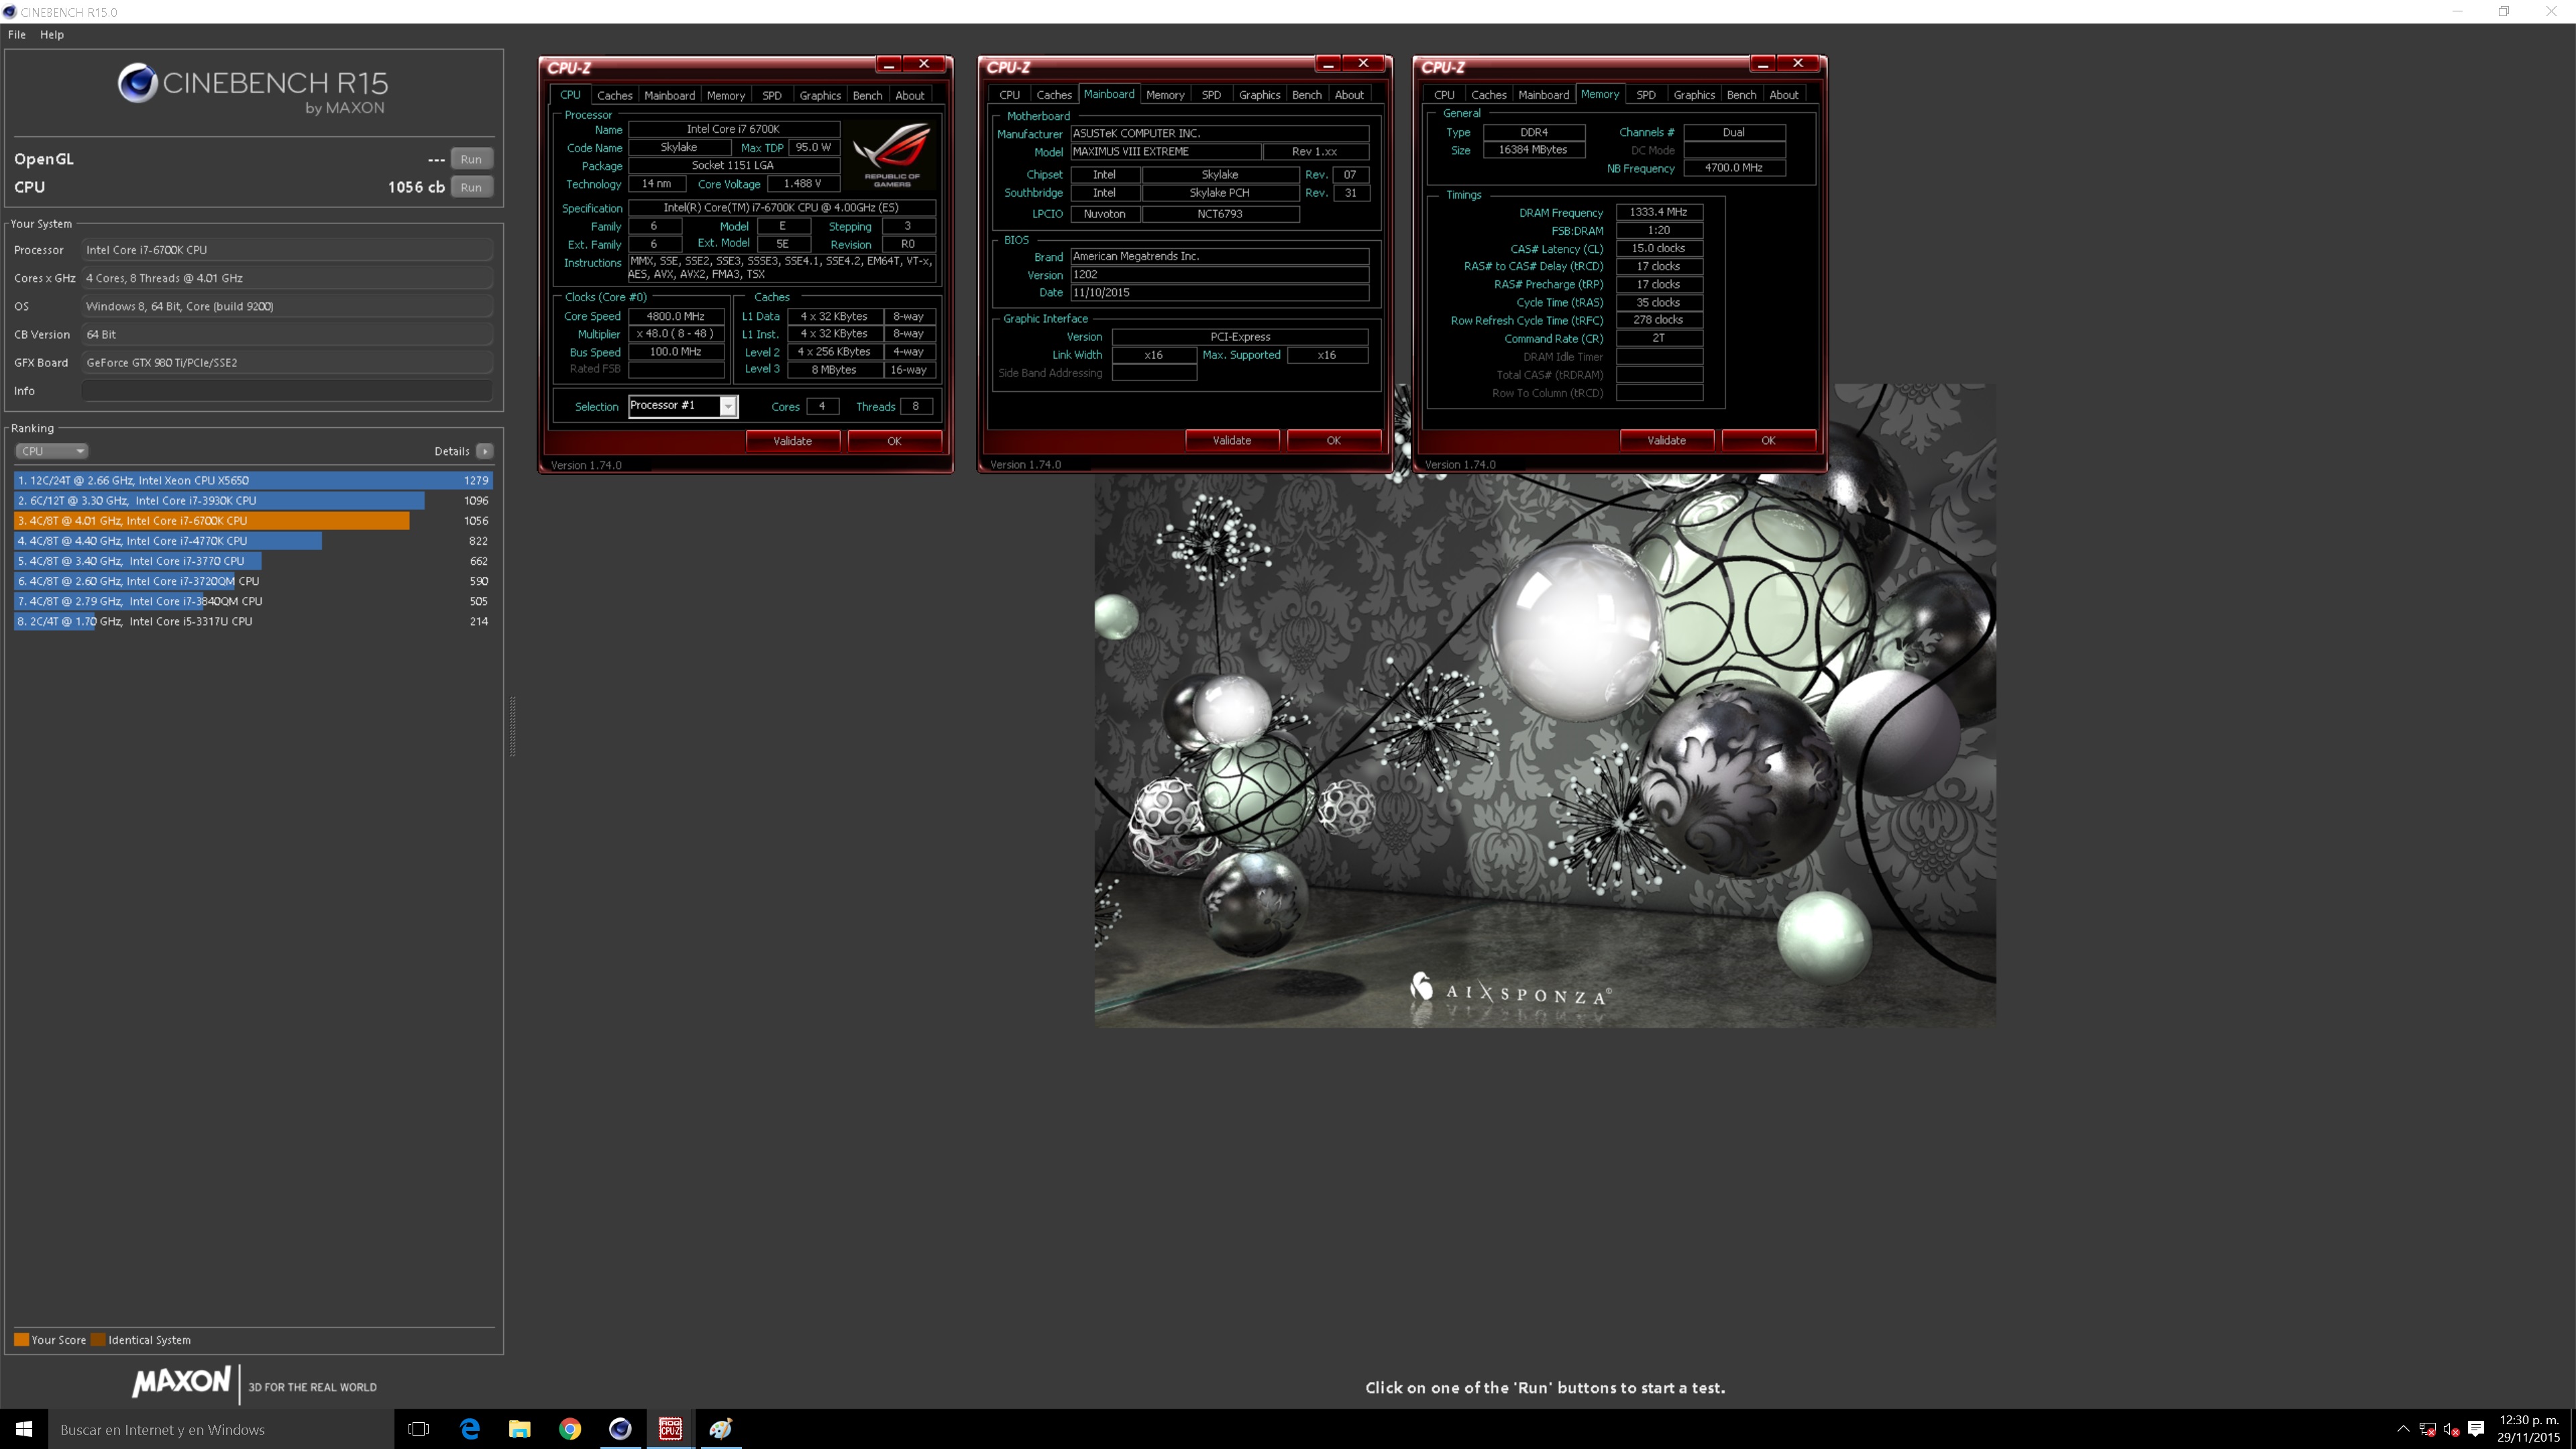Image resolution: width=2576 pixels, height=1449 pixels.
Task: Open CPU tab in Mainboard CPU-Z window
Action: (x=1009, y=95)
